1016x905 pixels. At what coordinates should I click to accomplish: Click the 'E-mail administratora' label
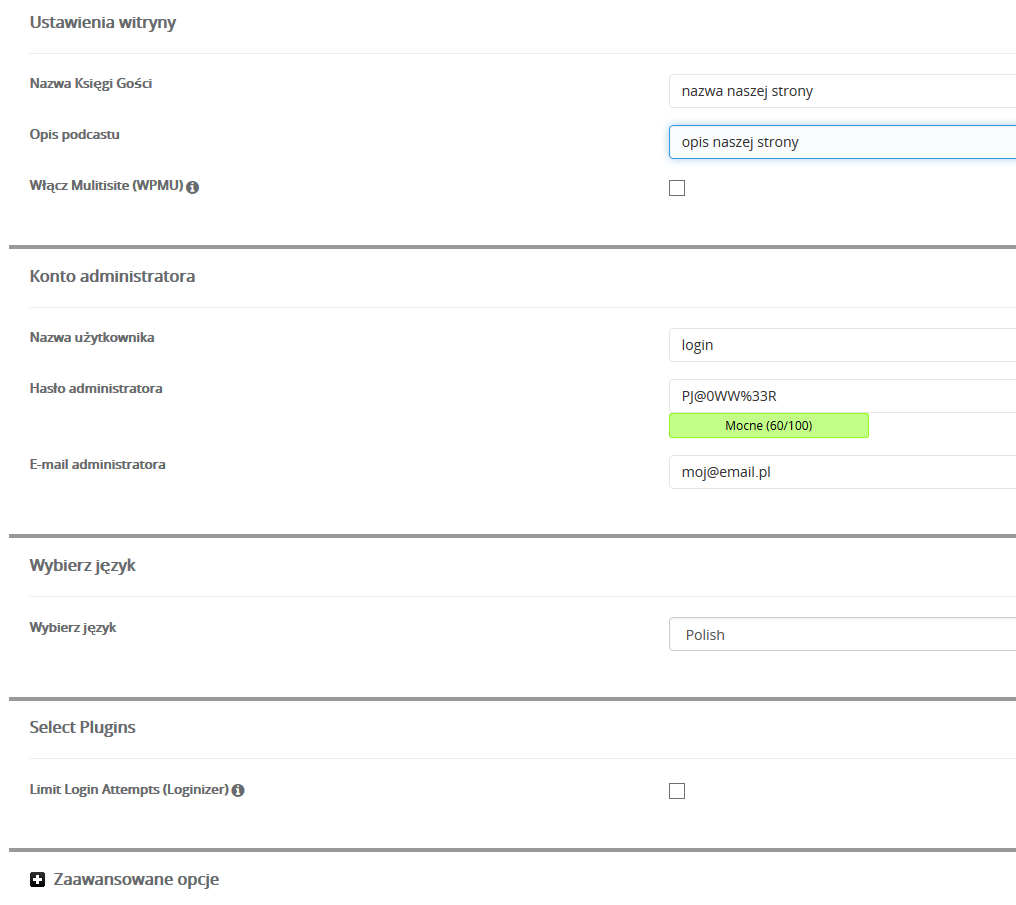[x=97, y=464]
